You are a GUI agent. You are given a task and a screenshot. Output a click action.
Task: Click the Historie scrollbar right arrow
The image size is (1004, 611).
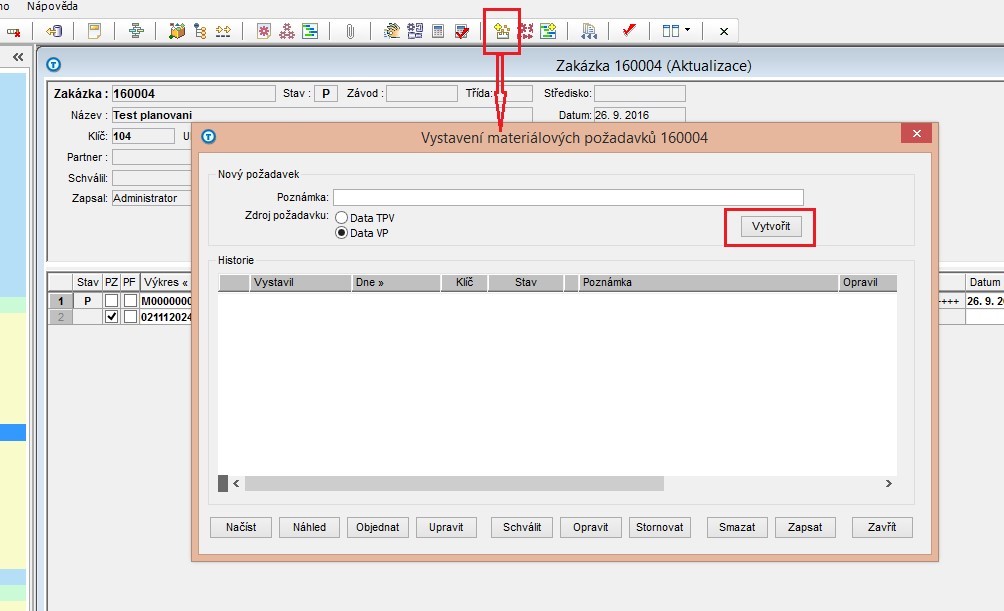tap(889, 484)
